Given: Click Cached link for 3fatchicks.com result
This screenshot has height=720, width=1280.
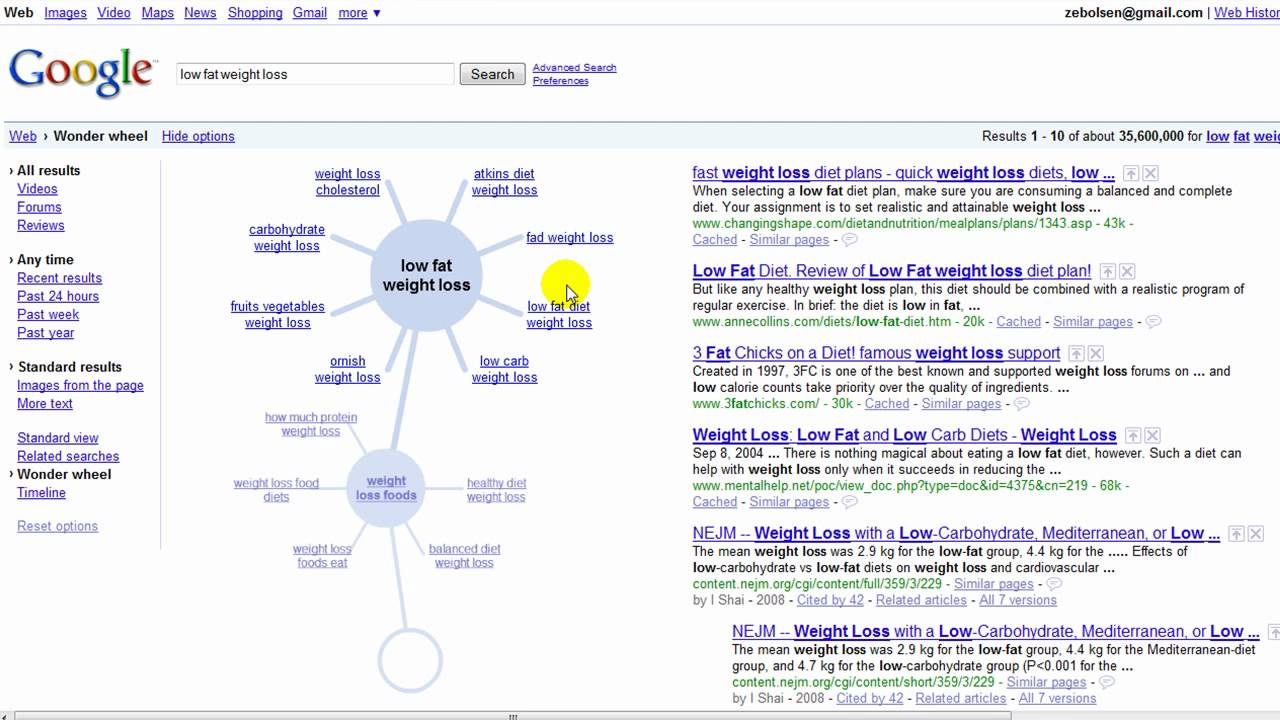Looking at the screenshot, I should (887, 404).
